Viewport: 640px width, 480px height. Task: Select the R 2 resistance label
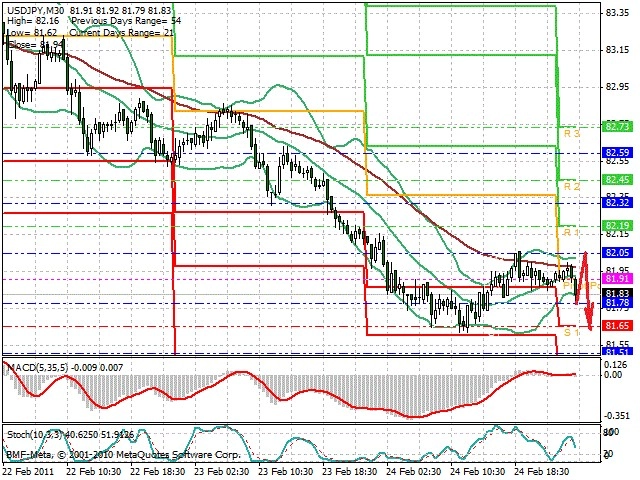[571, 187]
